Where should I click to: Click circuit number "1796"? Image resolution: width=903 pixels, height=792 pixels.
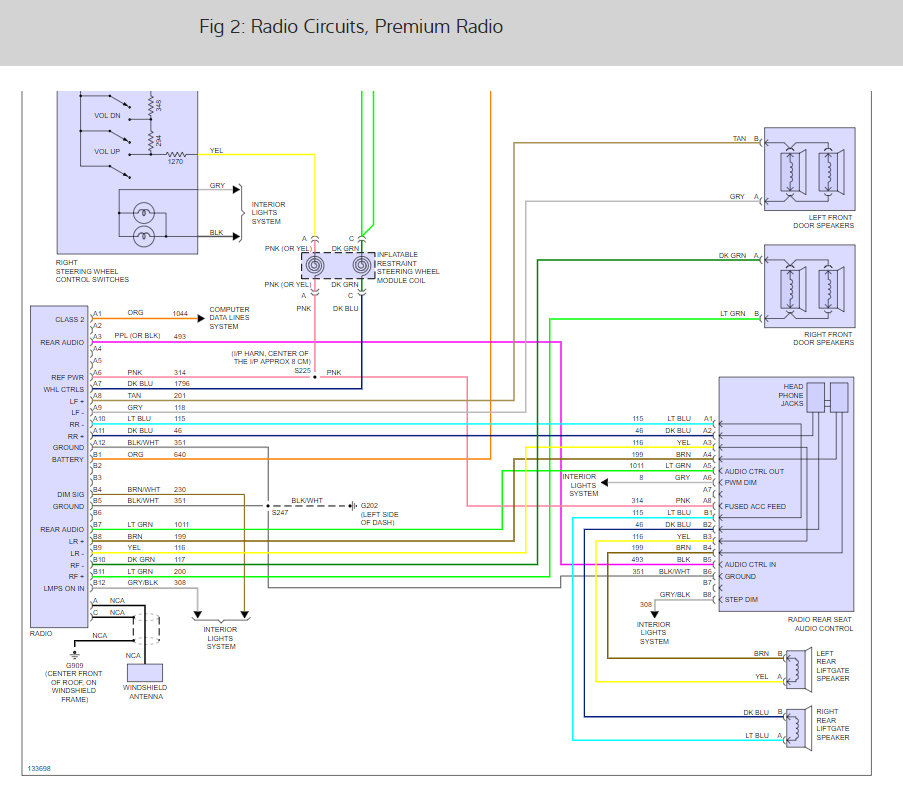tap(181, 384)
